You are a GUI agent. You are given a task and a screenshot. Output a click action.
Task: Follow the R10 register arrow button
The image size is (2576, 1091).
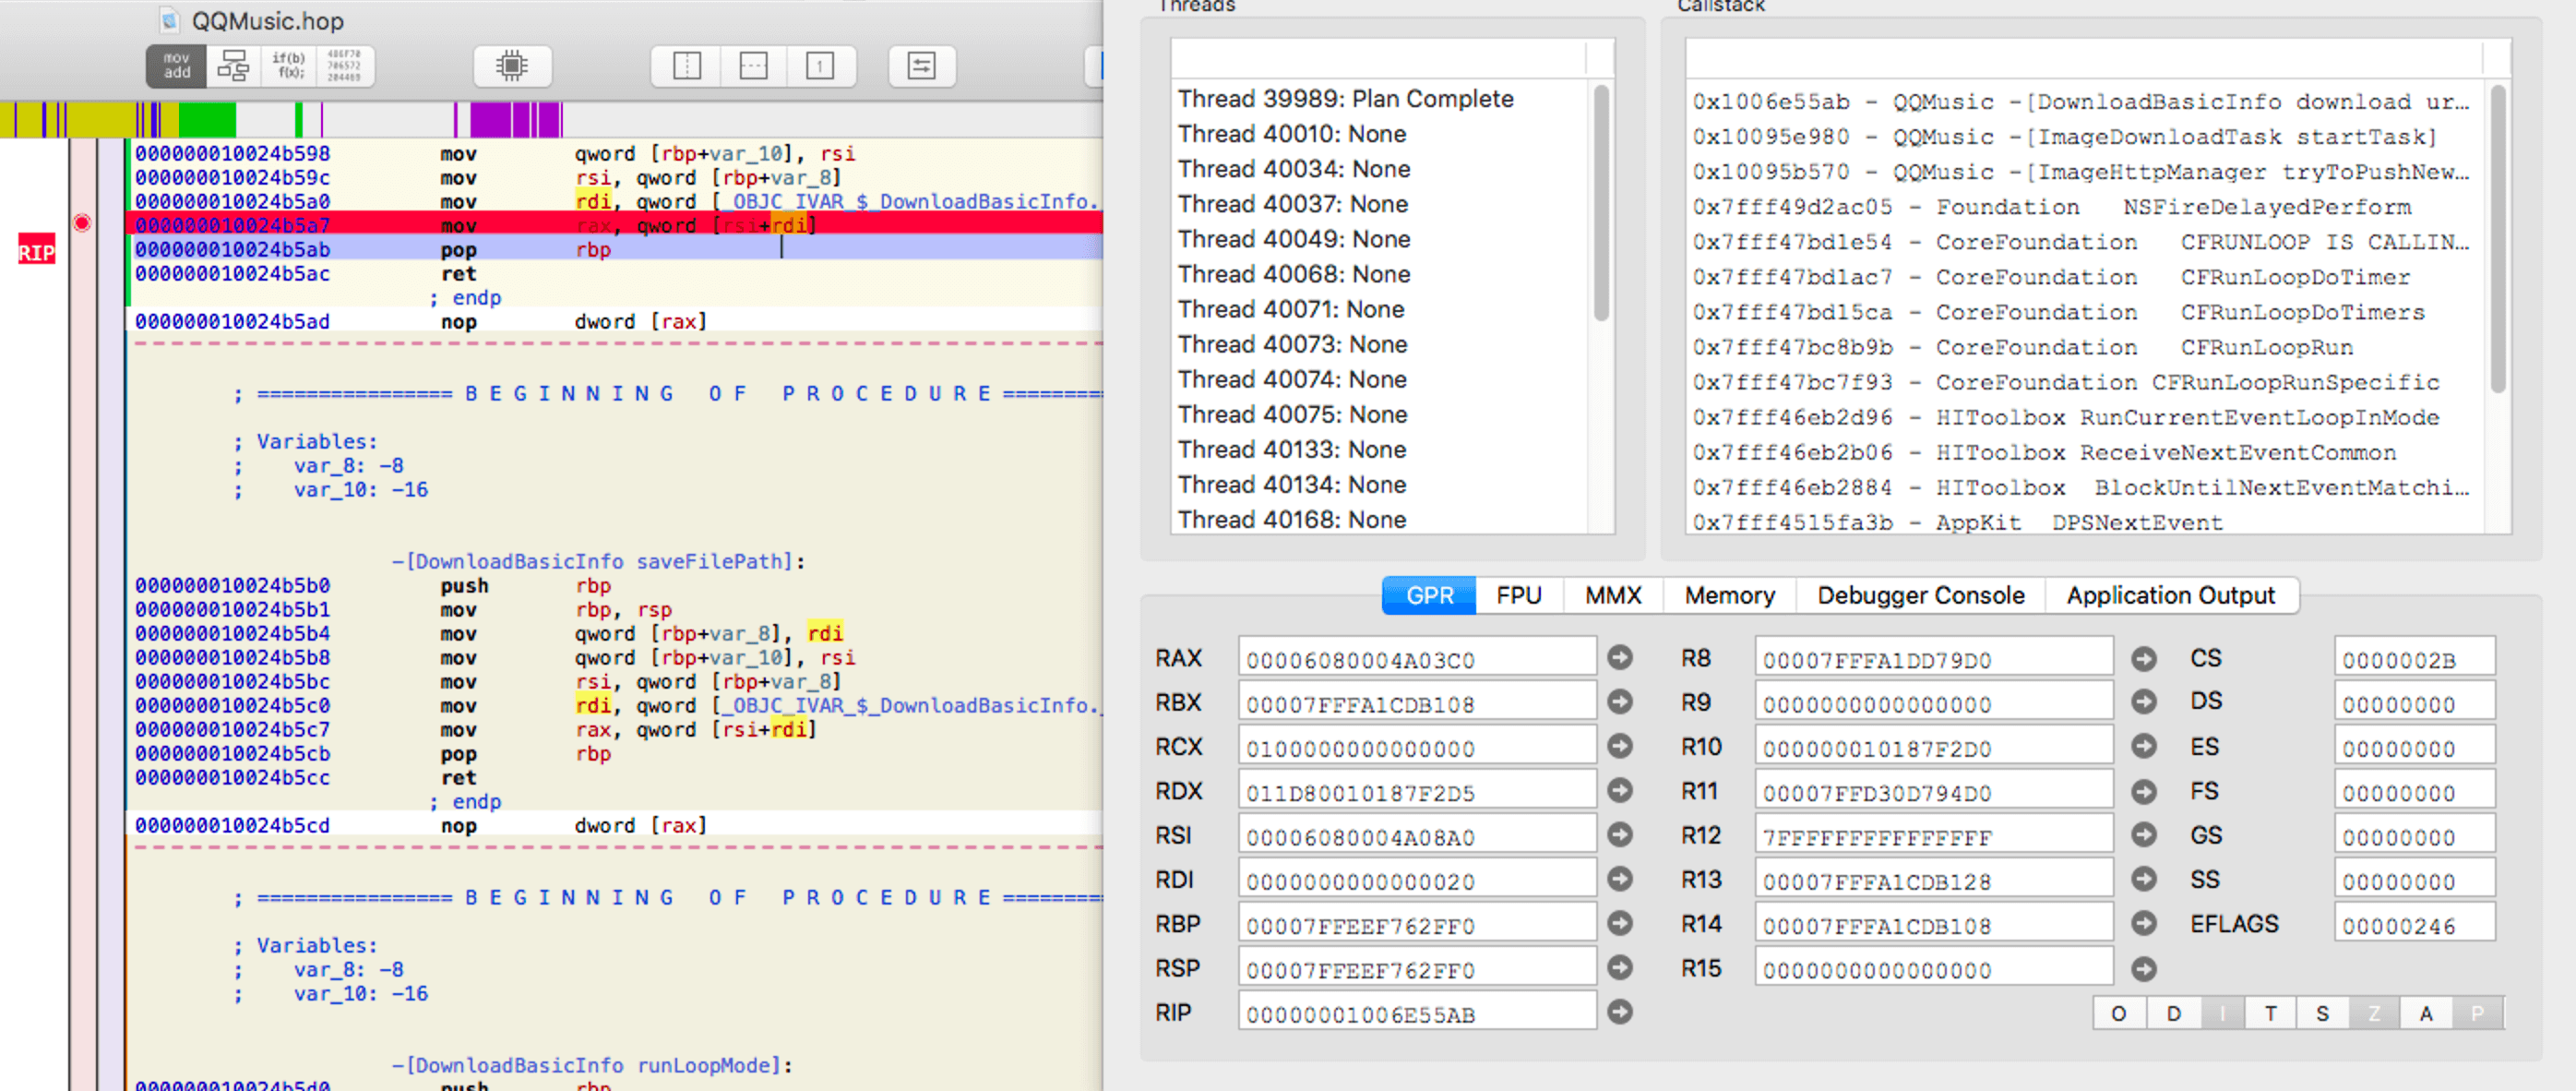(2143, 747)
